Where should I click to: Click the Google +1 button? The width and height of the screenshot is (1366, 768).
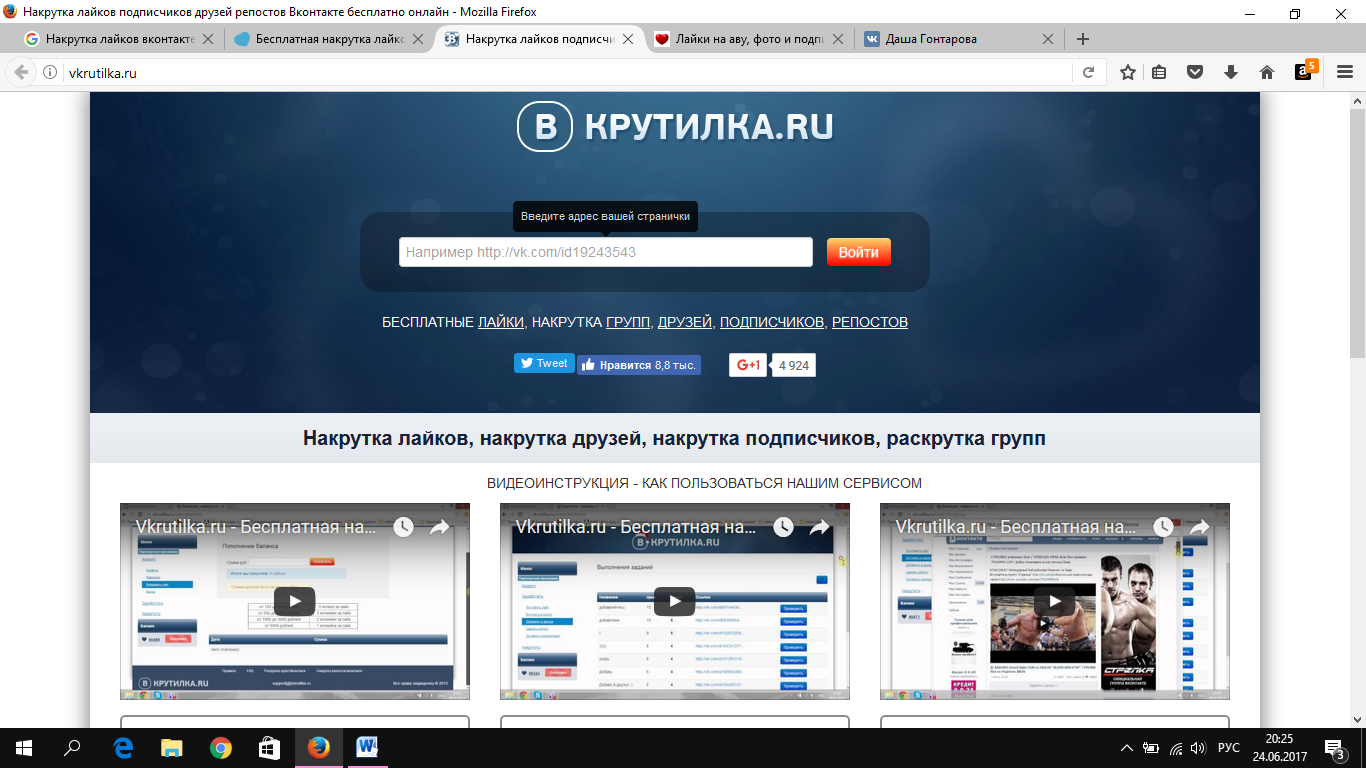[x=748, y=365]
